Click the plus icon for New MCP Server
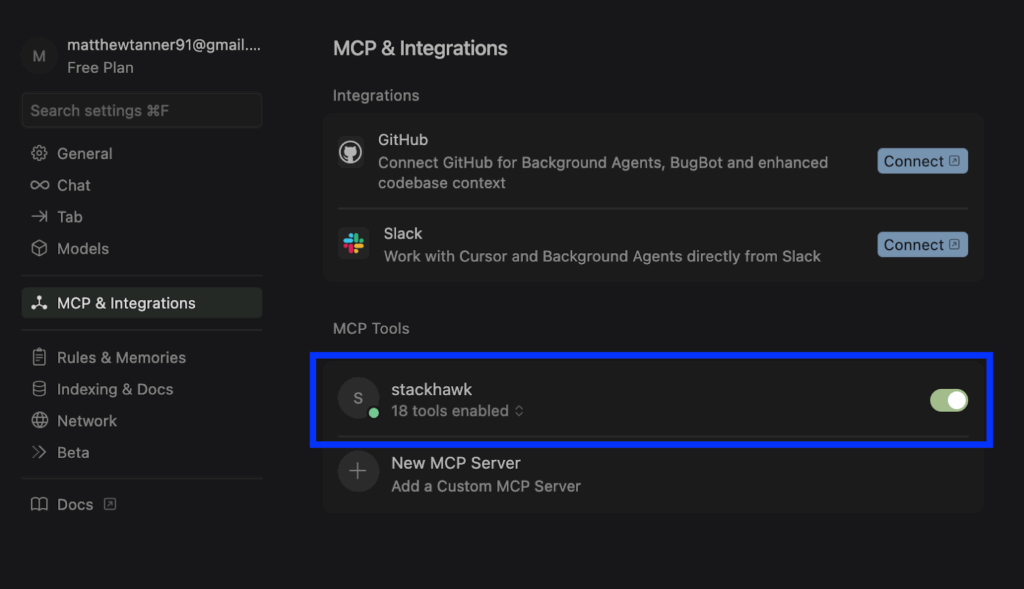This screenshot has height=589, width=1024. click(x=358, y=471)
